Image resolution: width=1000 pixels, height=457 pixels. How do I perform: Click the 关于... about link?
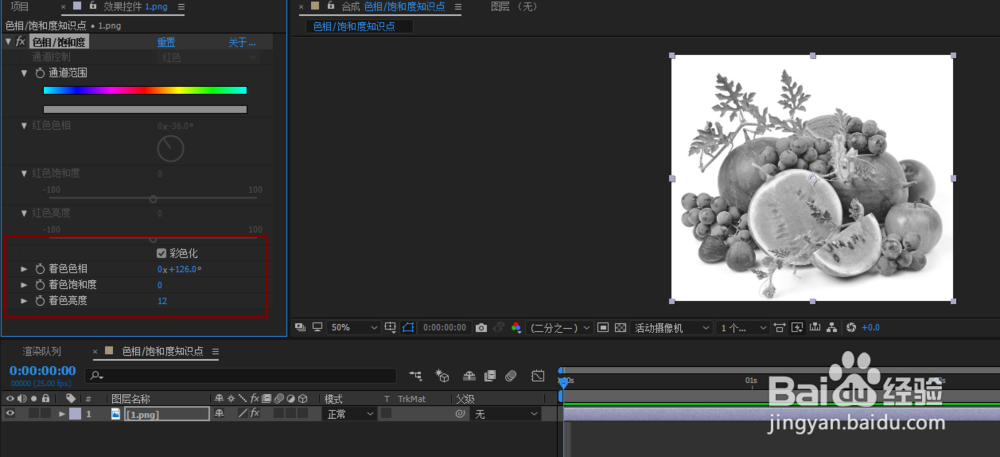point(242,42)
